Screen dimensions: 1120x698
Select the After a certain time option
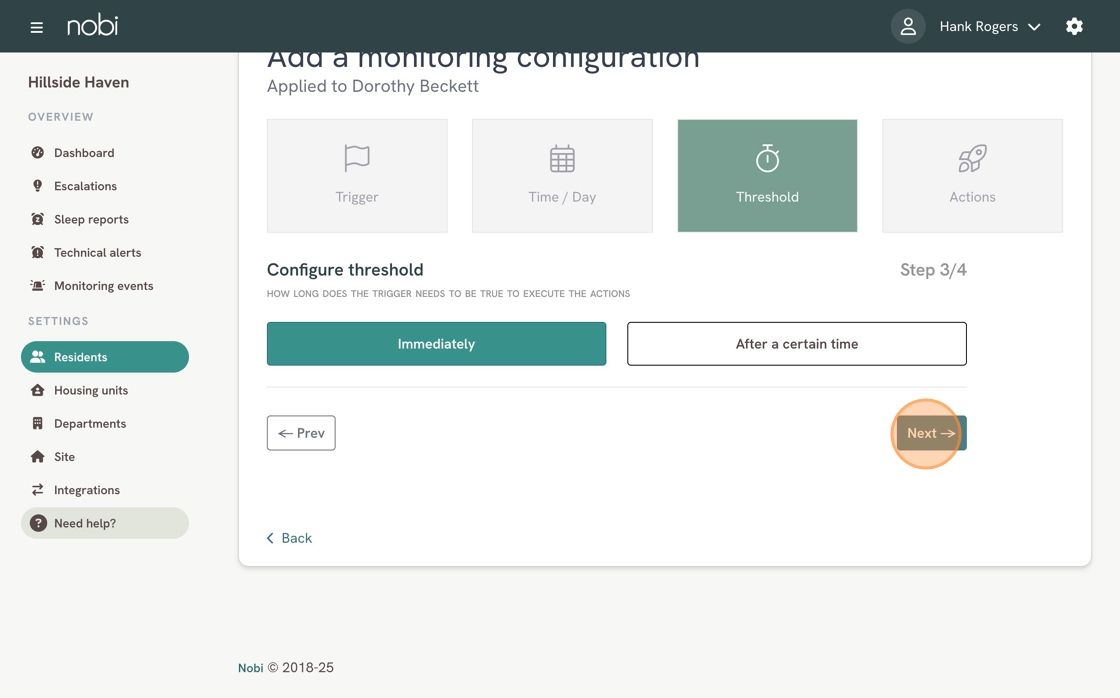796,344
